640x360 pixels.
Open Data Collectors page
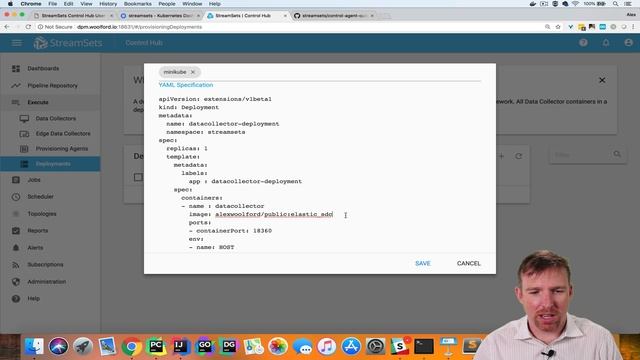pyautogui.click(x=56, y=118)
